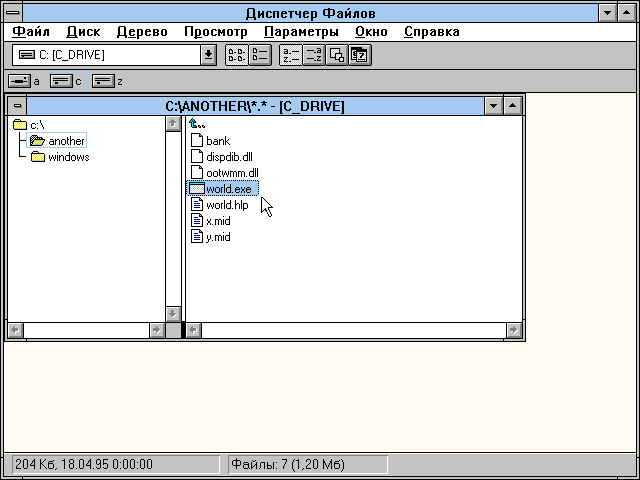The image size is (640, 480).
Task: Select the file name y.mid
Action: point(218,237)
